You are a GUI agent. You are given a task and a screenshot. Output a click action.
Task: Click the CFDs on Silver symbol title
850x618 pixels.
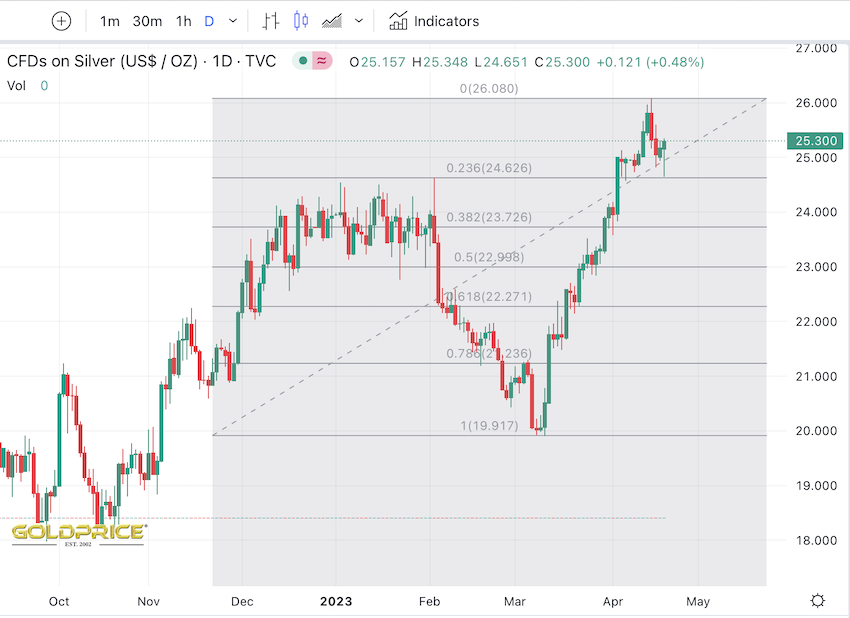tap(141, 62)
